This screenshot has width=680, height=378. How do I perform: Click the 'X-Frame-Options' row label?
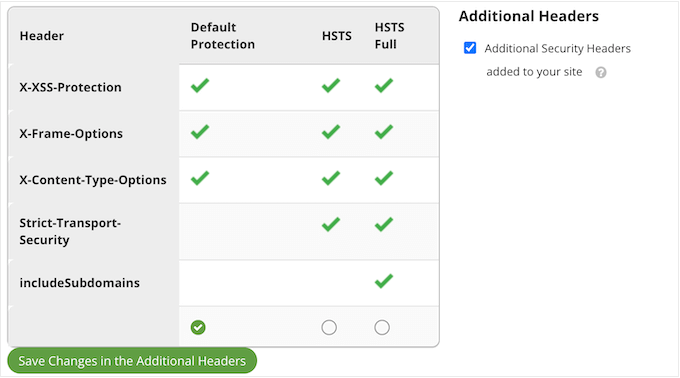coord(71,134)
